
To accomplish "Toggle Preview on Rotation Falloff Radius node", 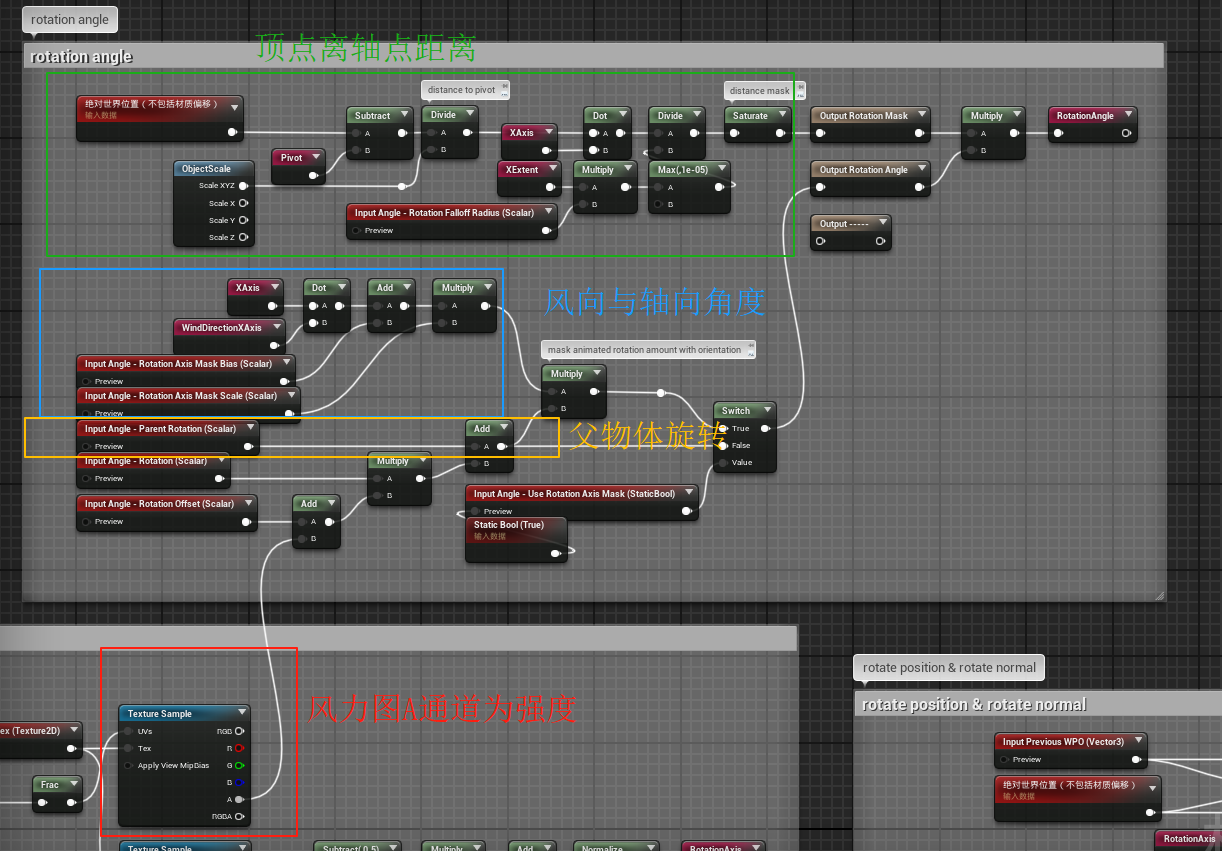I will pos(355,231).
